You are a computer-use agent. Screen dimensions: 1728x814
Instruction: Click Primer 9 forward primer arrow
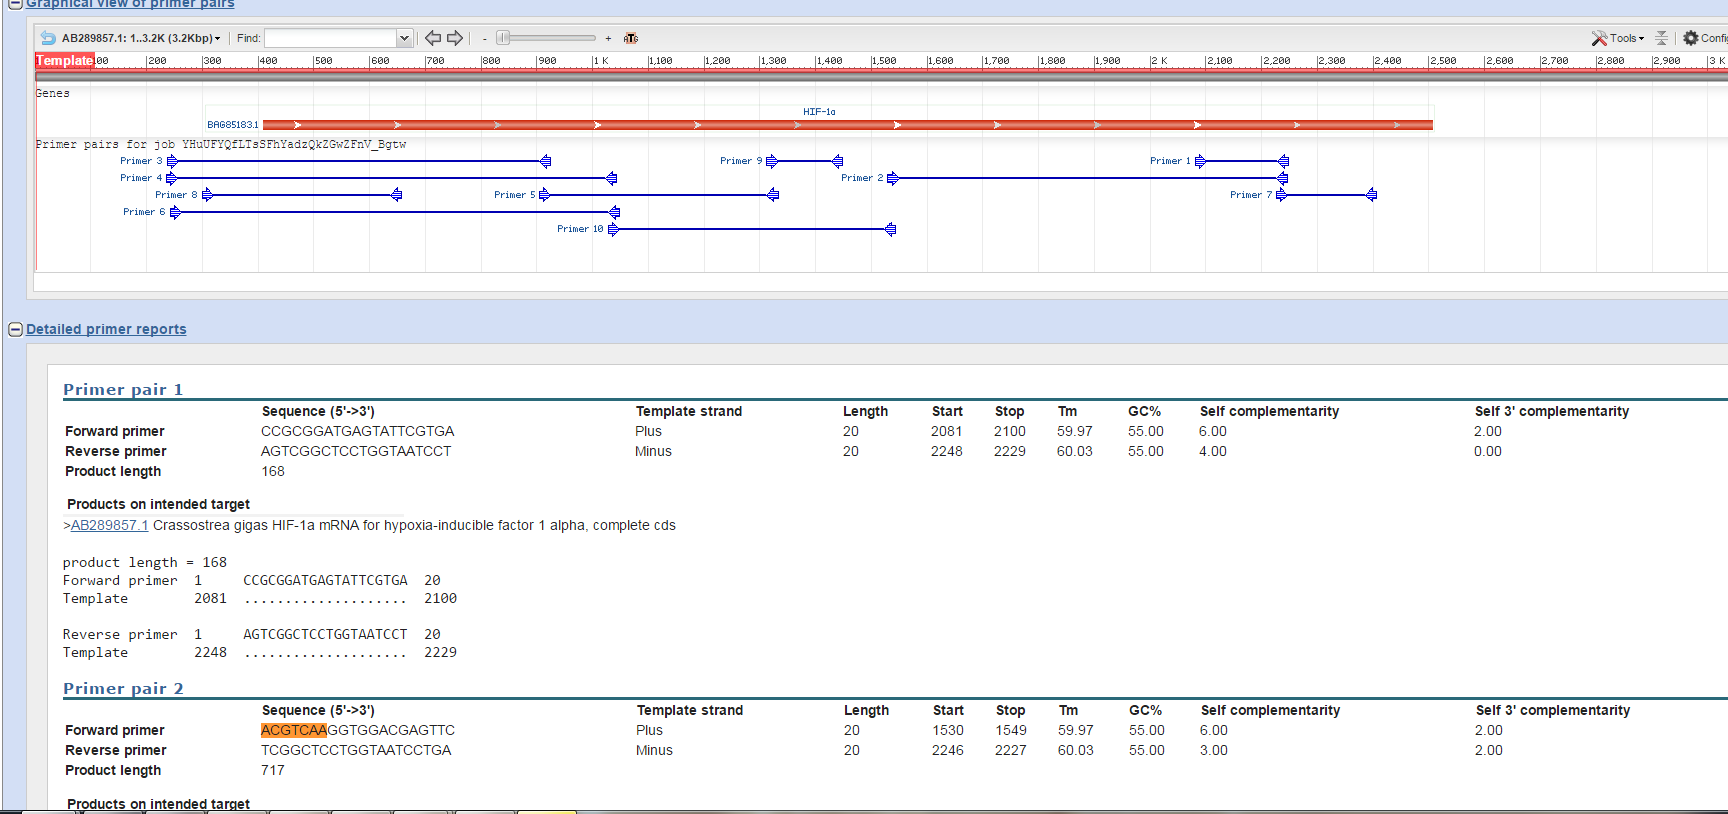tap(771, 161)
